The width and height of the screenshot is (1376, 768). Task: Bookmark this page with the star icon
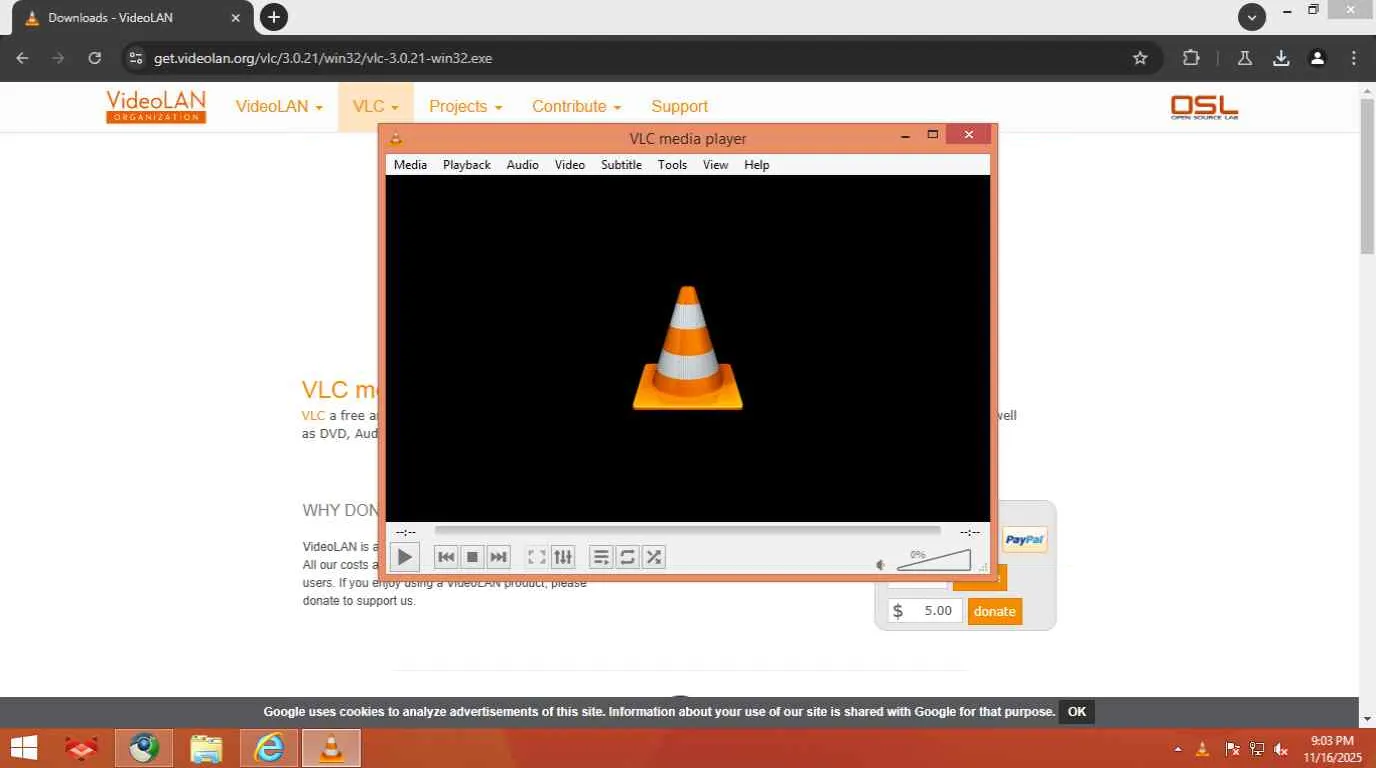[x=1140, y=58]
